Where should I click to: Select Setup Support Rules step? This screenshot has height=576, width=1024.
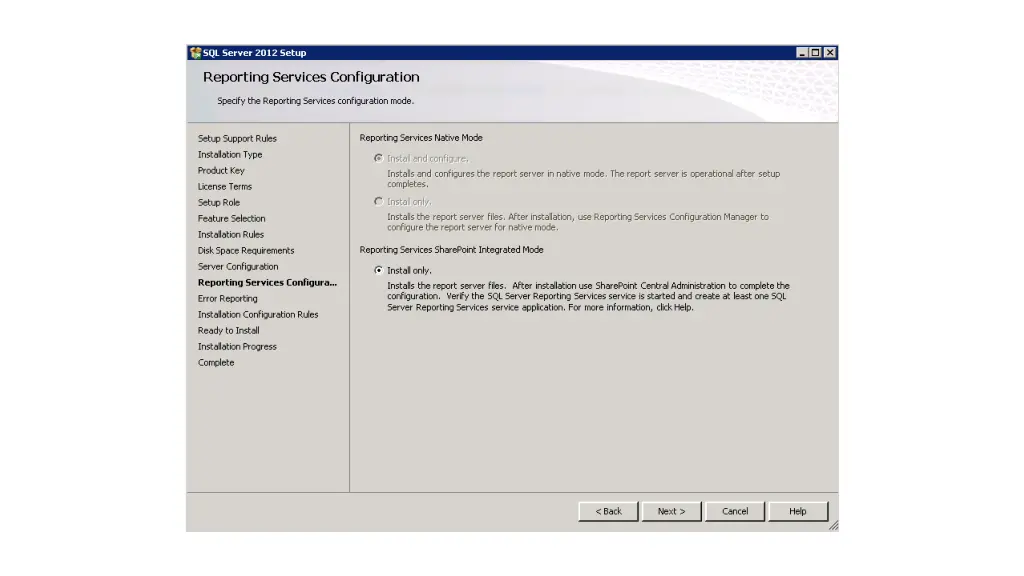point(237,139)
